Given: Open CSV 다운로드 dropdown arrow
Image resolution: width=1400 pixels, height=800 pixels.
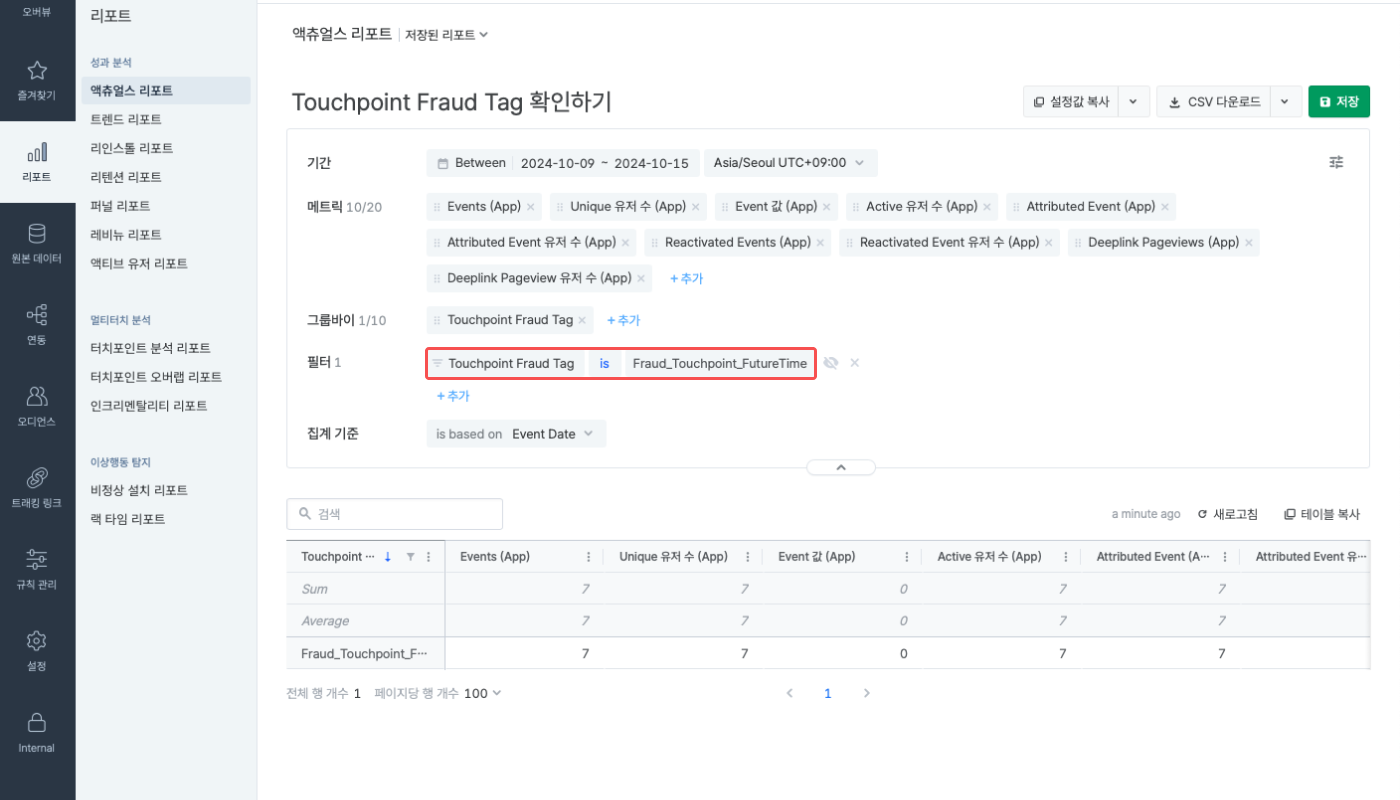Looking at the screenshot, I should pos(1286,102).
